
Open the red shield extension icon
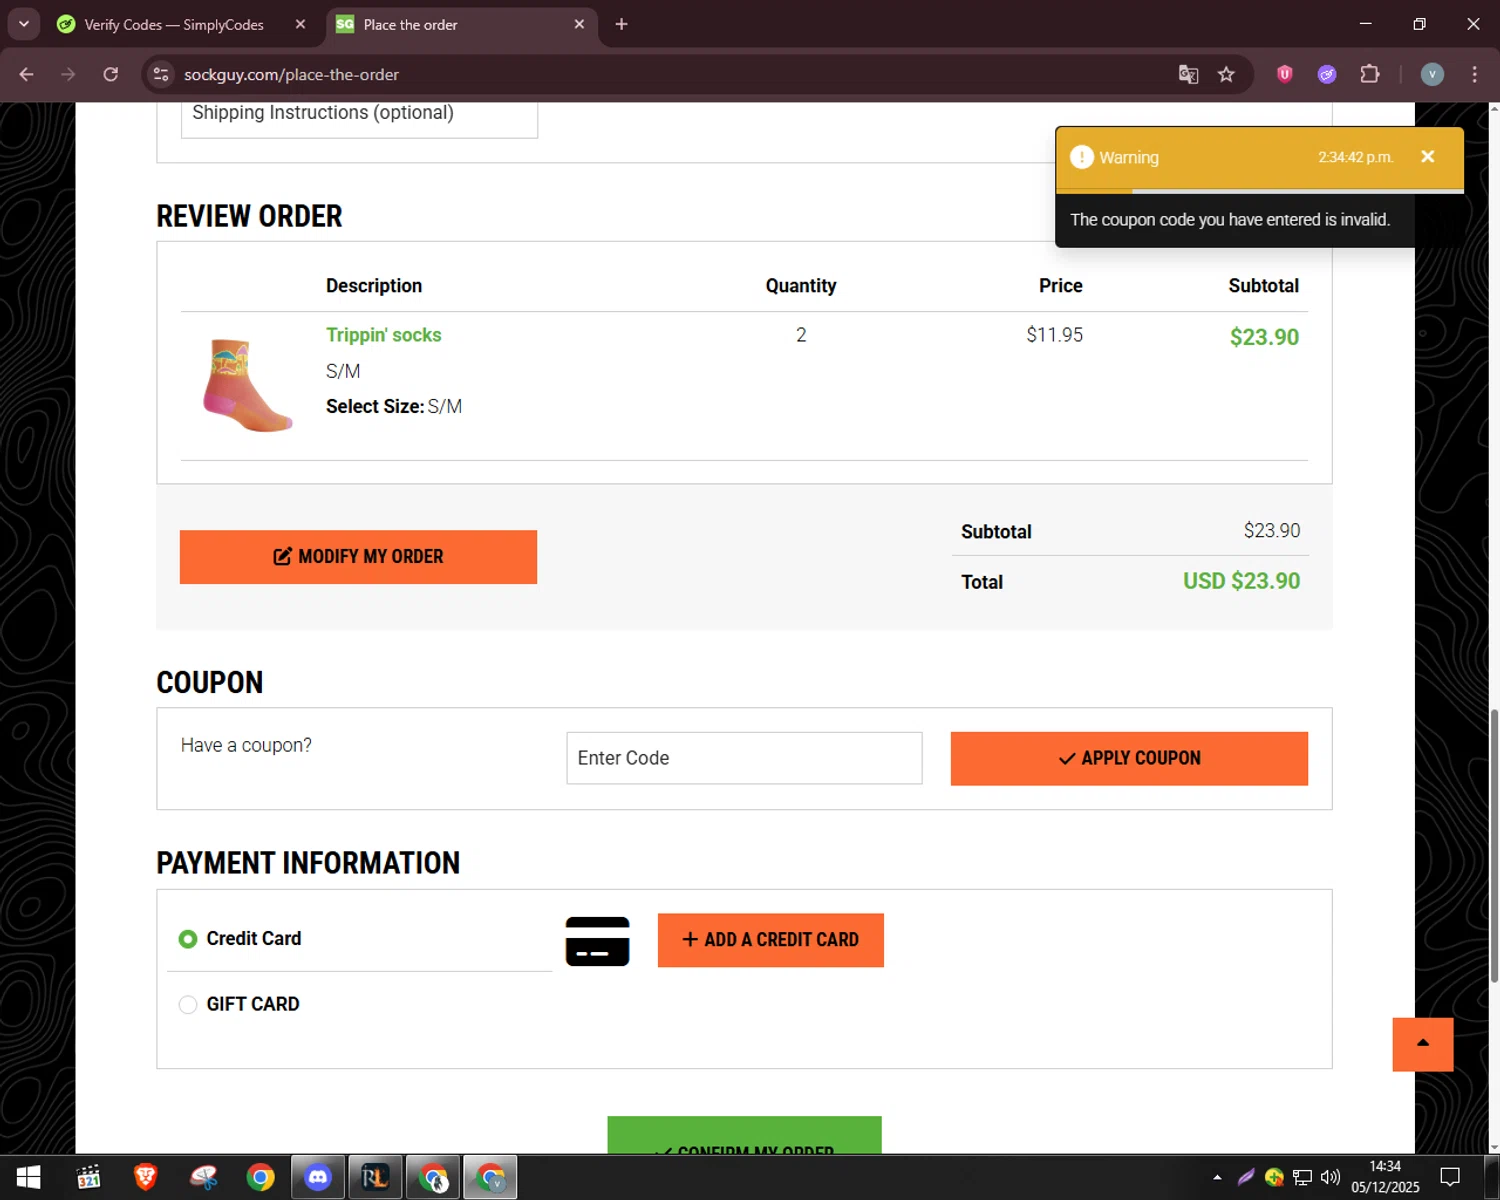tap(1285, 74)
